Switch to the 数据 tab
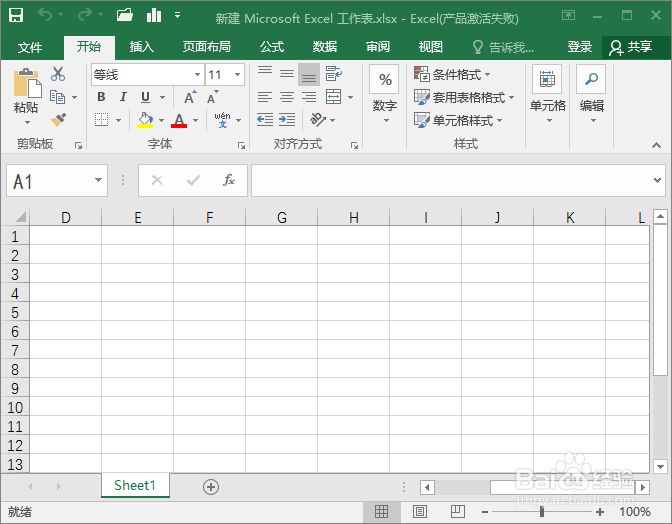 (x=324, y=47)
